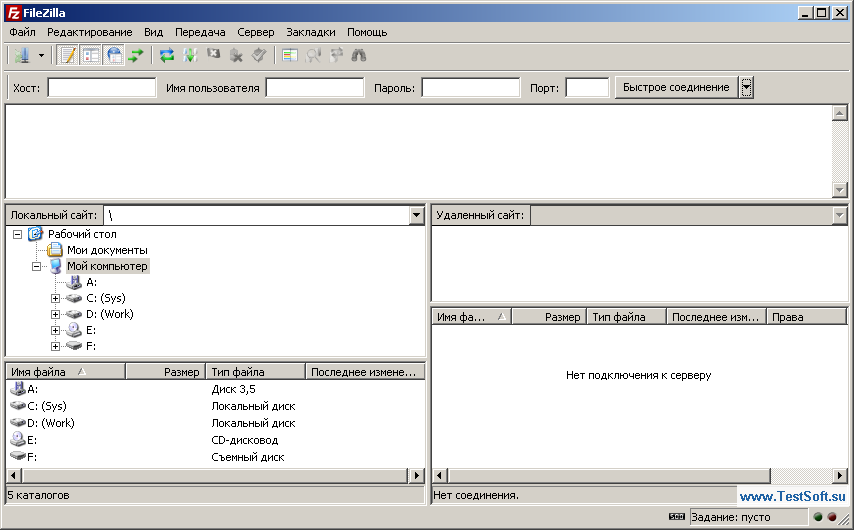
Task: Sort remote list by Права column
Action: [x=807, y=316]
